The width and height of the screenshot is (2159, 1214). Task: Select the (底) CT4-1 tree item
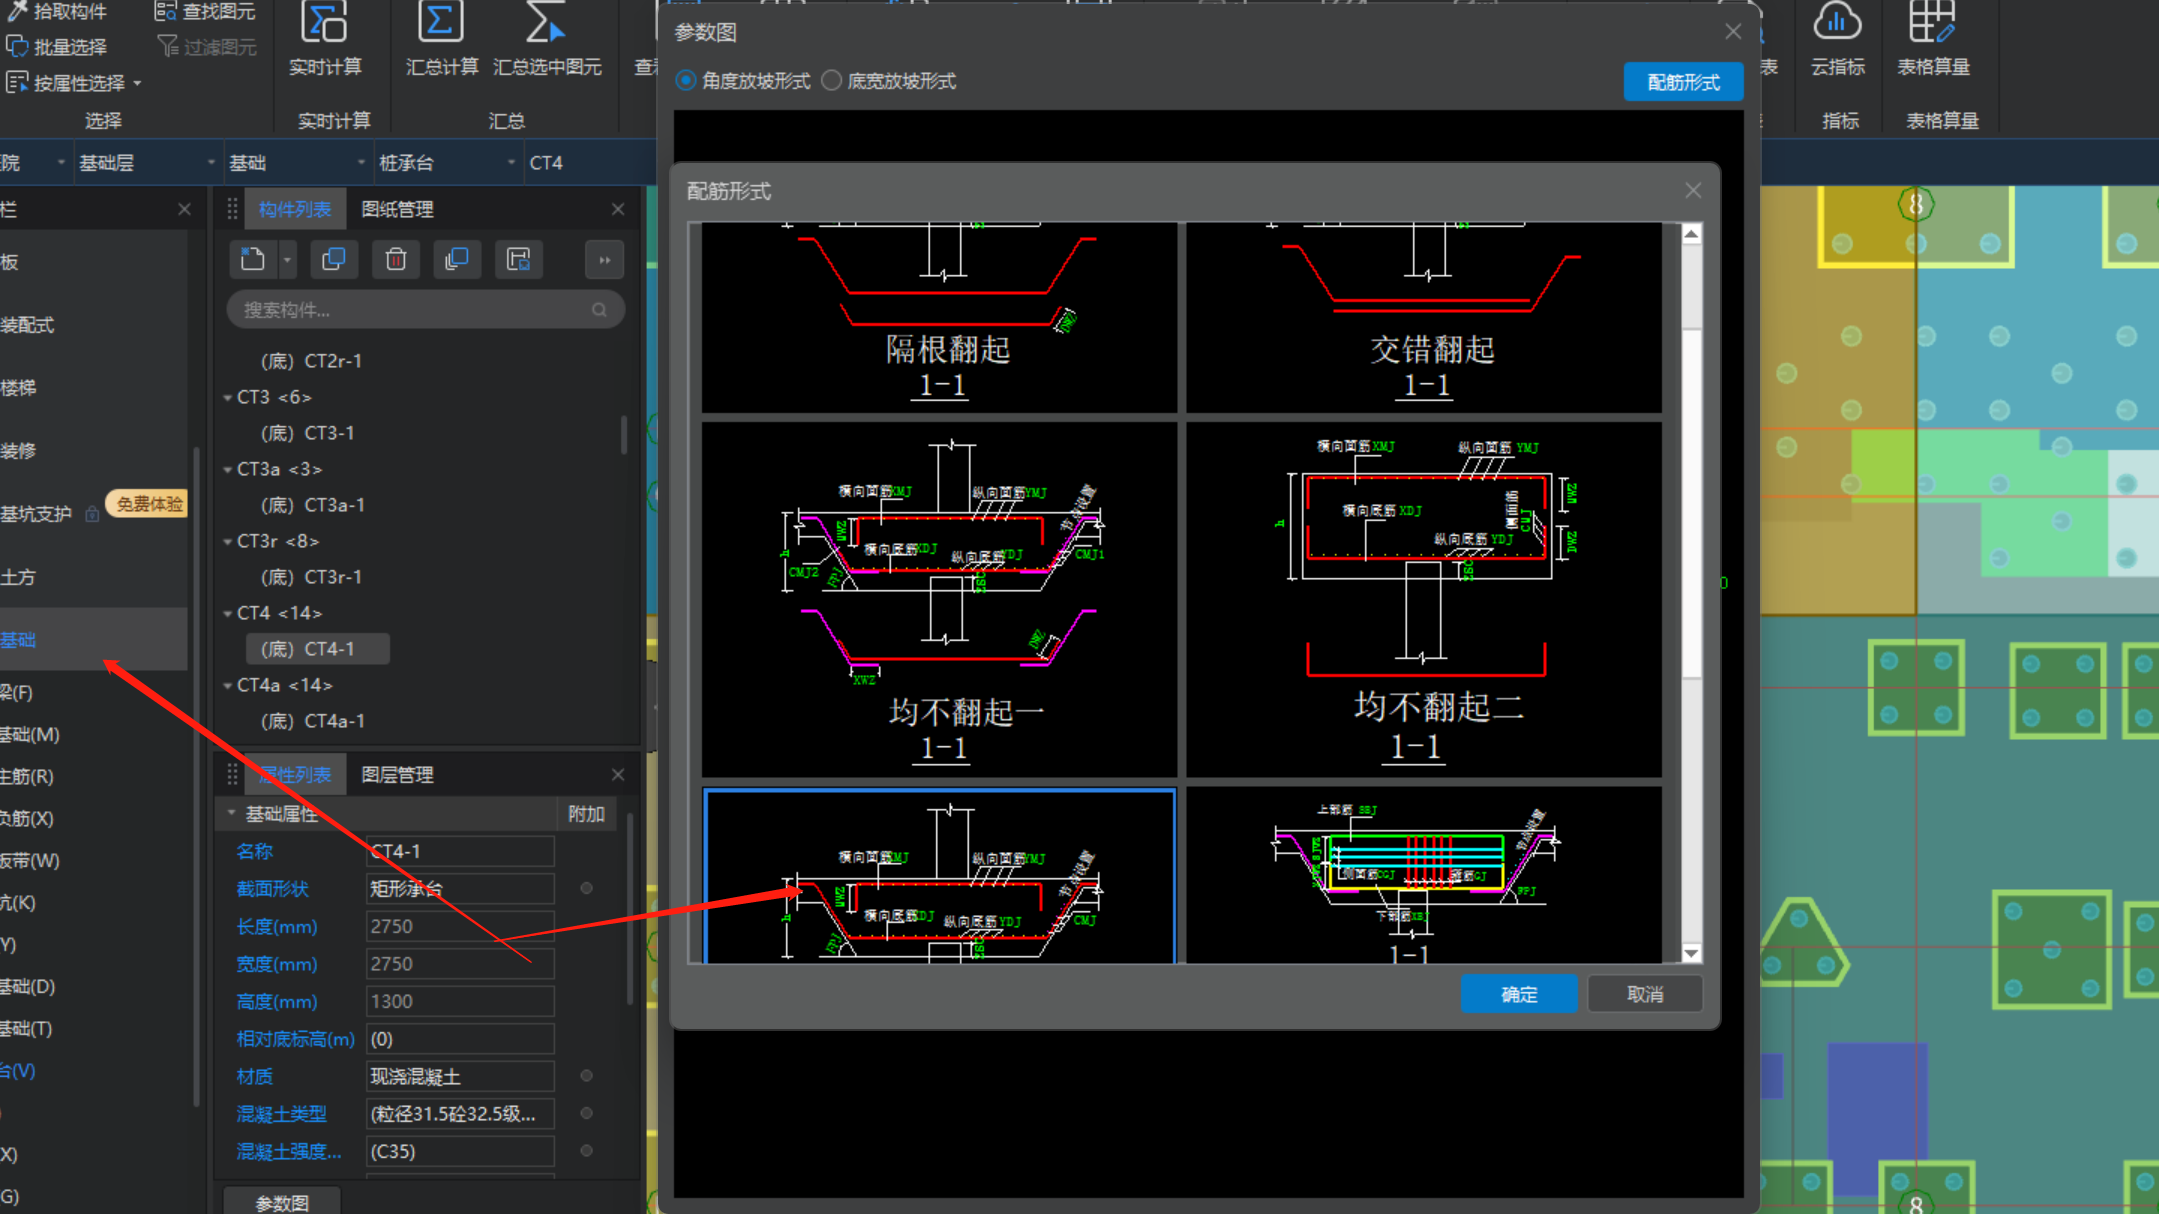(317, 649)
